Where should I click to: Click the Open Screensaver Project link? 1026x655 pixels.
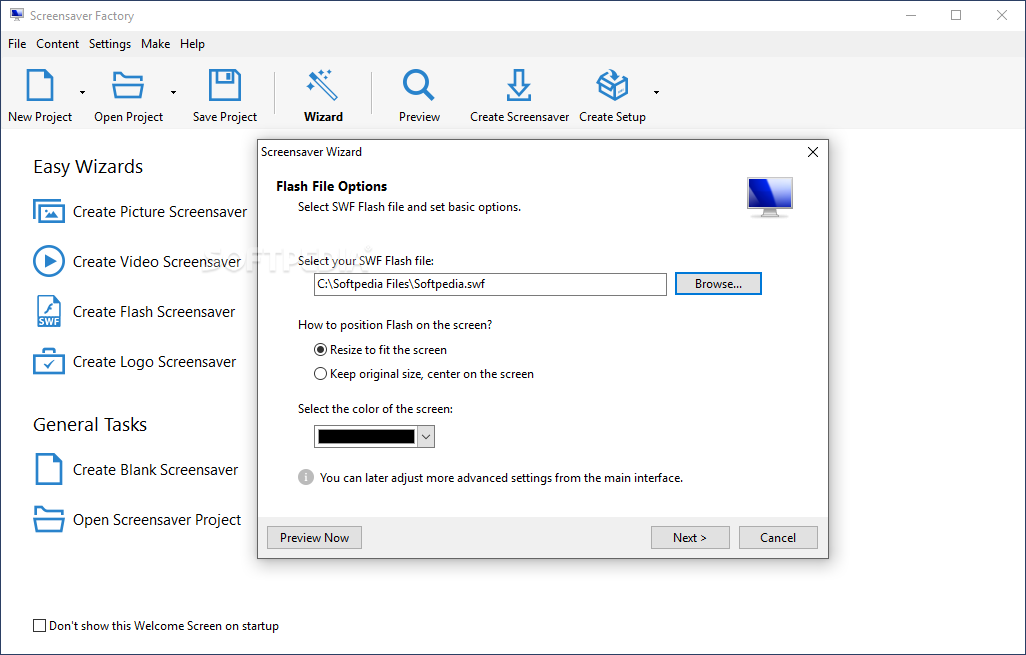point(157,520)
